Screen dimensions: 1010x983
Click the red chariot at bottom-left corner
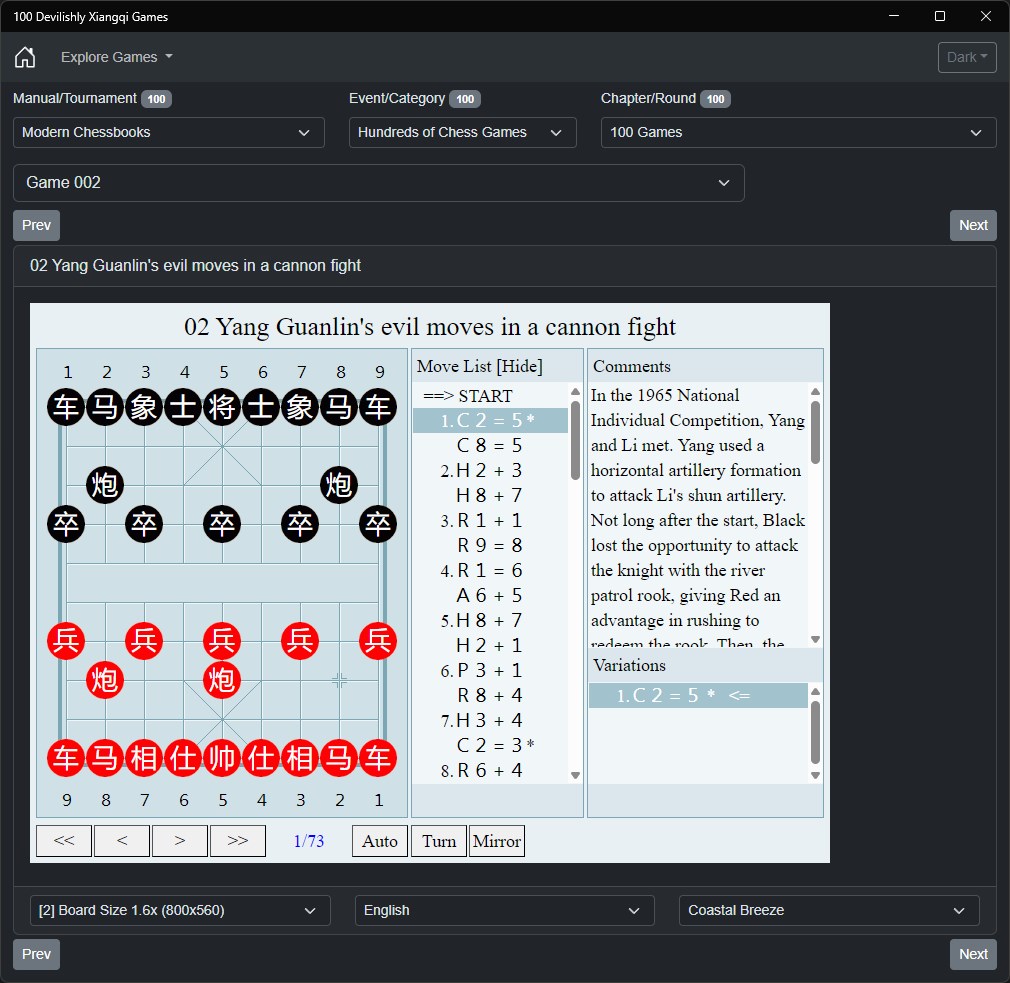point(66,758)
